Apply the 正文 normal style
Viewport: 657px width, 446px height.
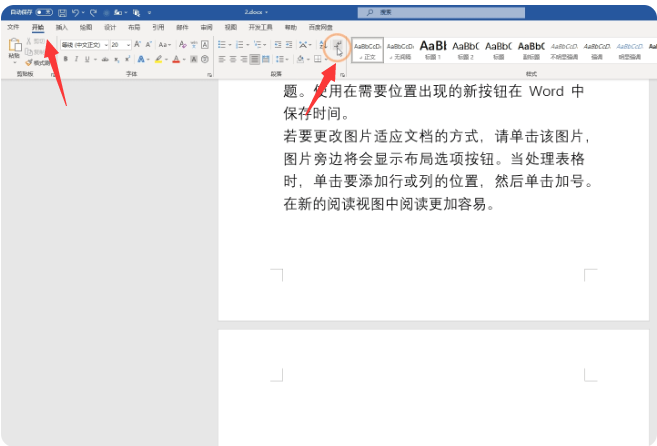[x=367, y=49]
